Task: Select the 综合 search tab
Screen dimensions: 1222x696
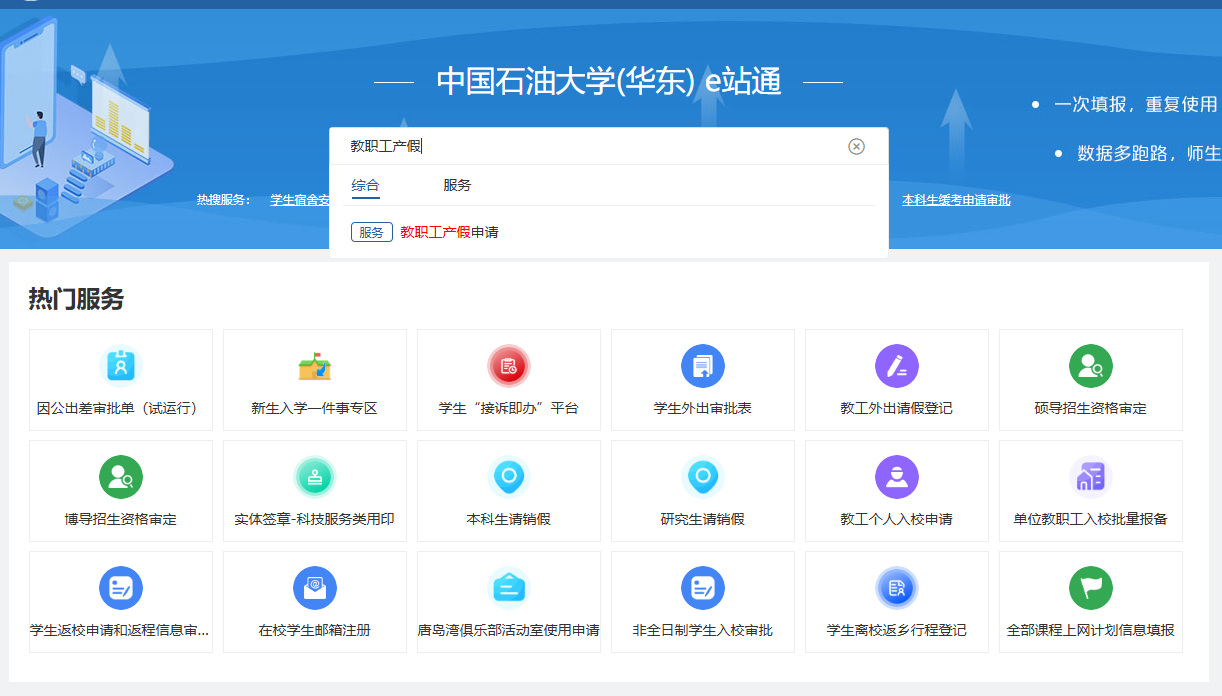Action: coord(365,186)
